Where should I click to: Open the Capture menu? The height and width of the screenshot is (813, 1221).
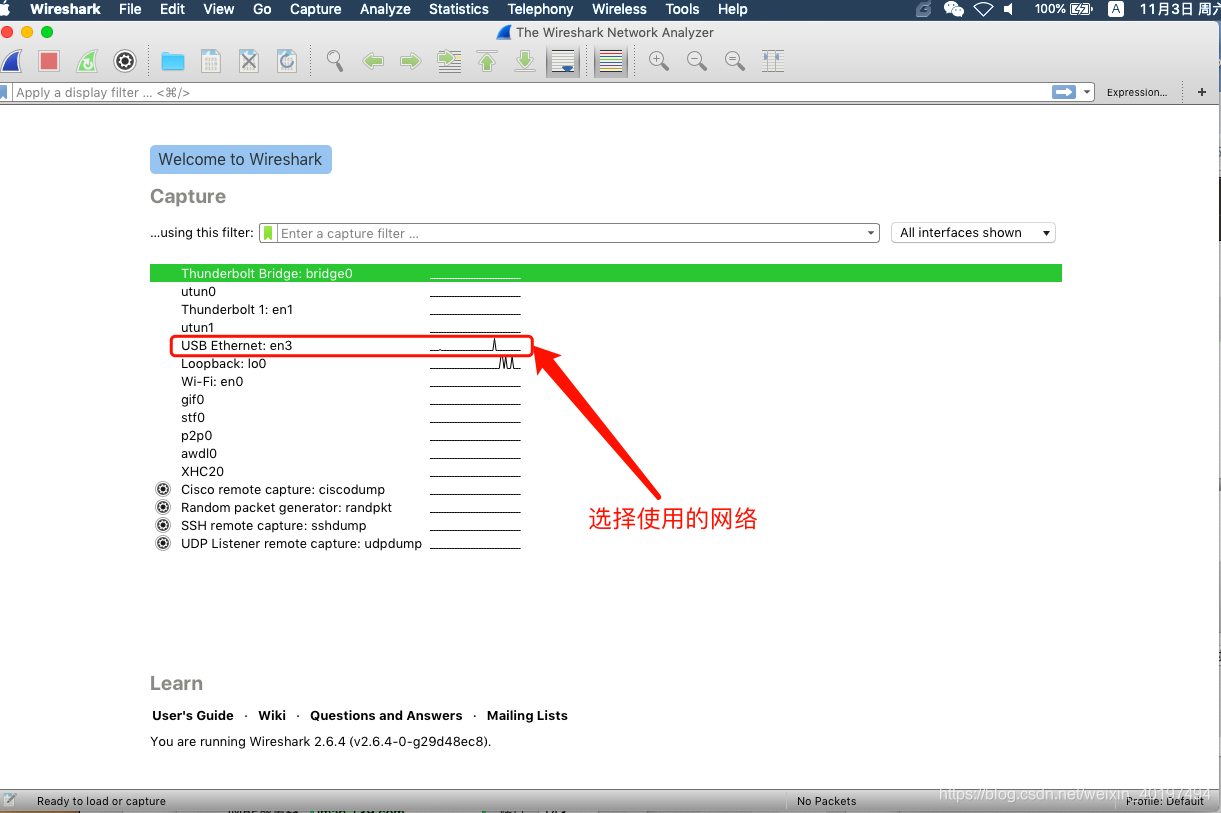[x=315, y=9]
